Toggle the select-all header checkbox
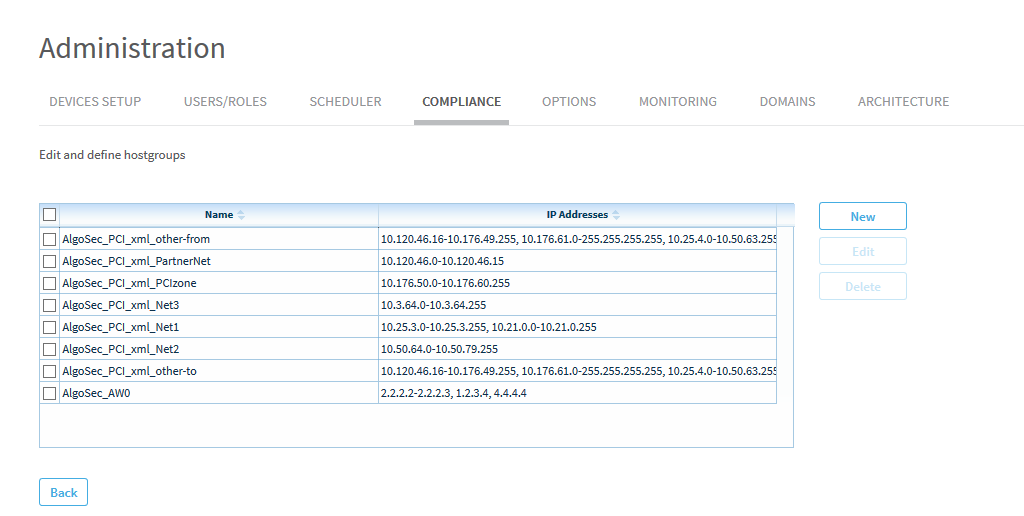The width and height of the screenshot is (1024, 516). 50,215
